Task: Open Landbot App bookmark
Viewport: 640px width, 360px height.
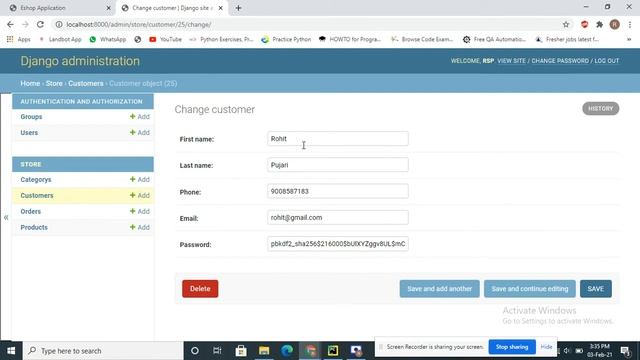Action: coord(60,39)
